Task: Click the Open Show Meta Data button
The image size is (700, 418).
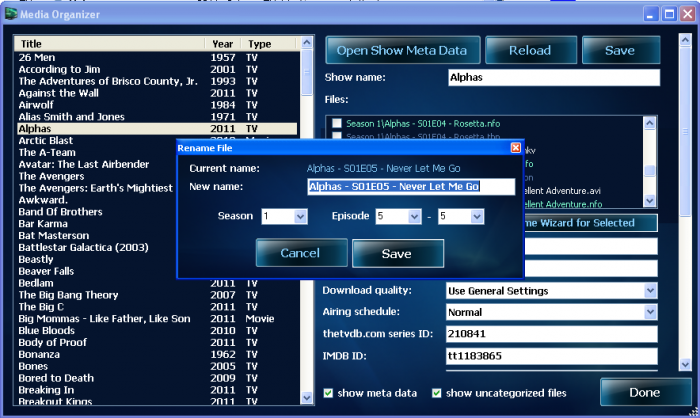Action: 402,50
